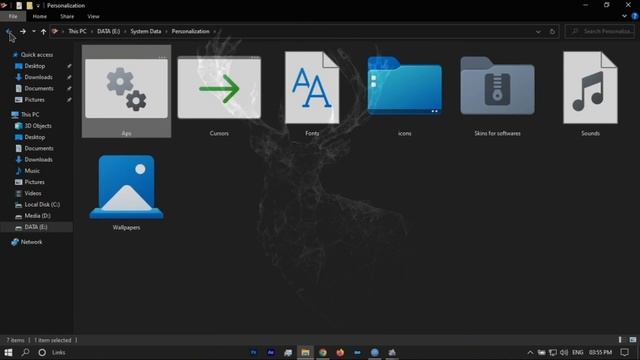This screenshot has height=360, width=640.
Task: Open Photoshop from the taskbar
Action: (253, 352)
